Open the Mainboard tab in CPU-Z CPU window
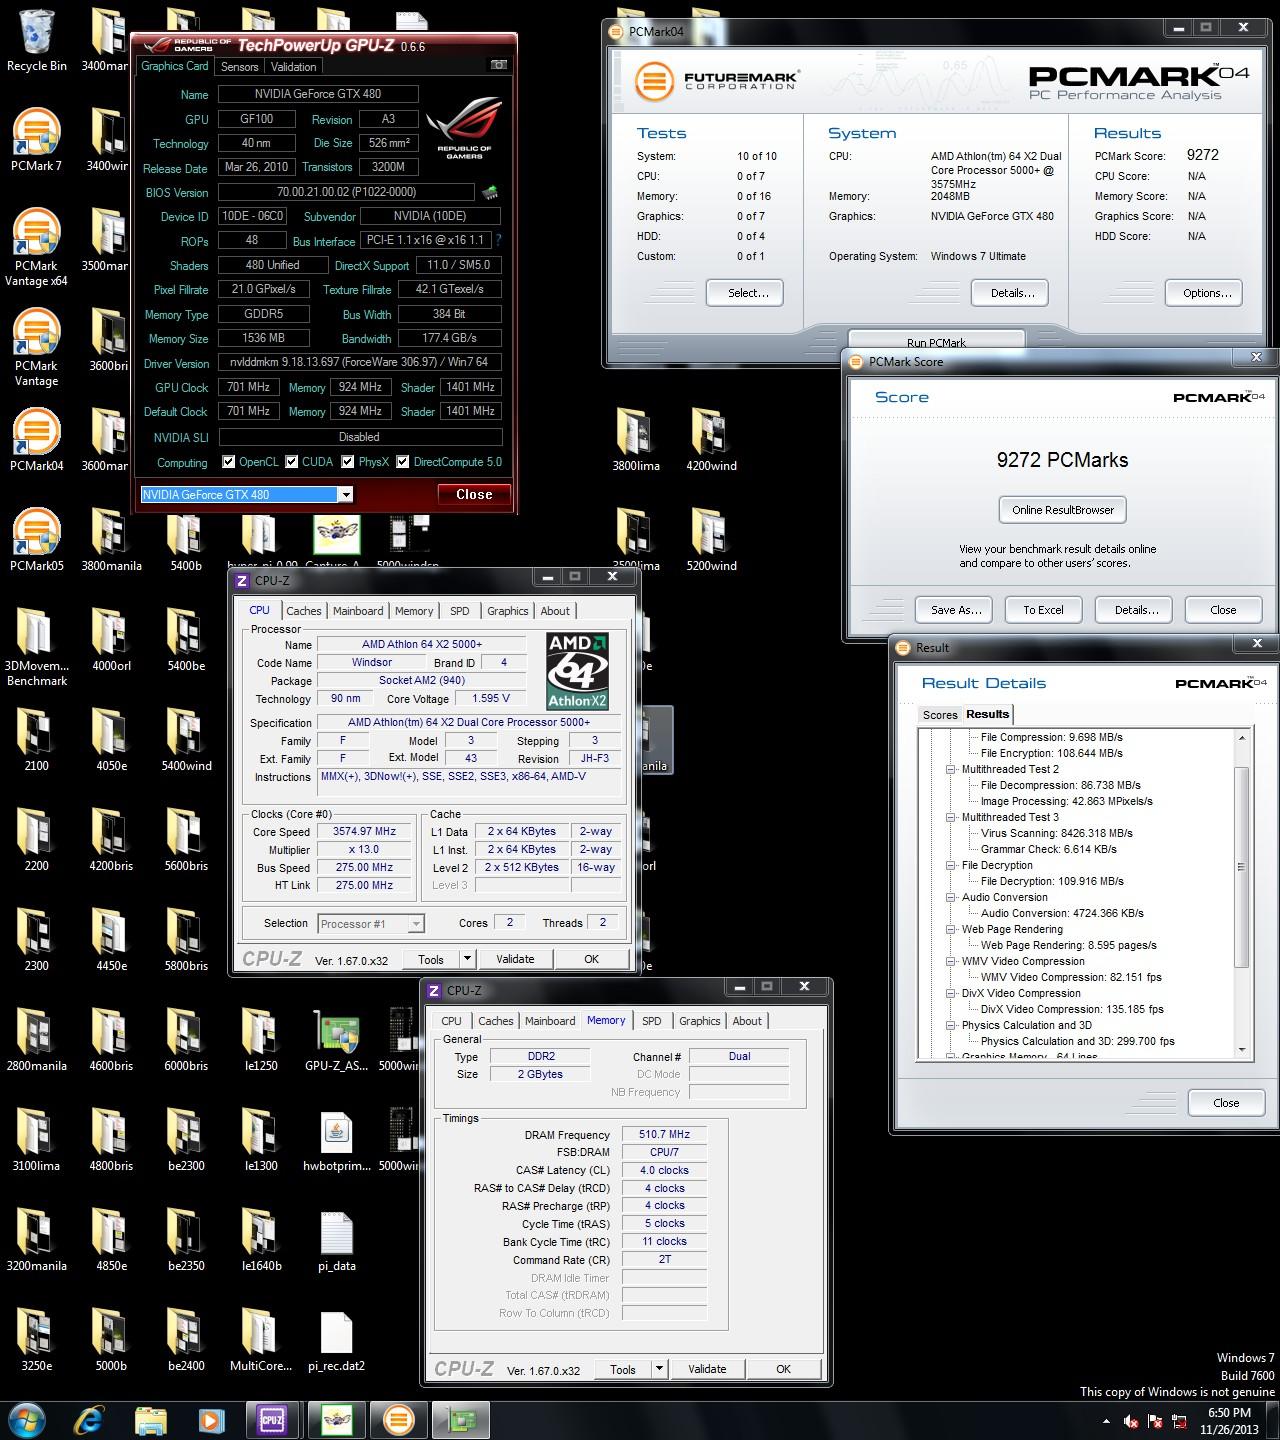The height and width of the screenshot is (1440, 1280). click(x=358, y=611)
